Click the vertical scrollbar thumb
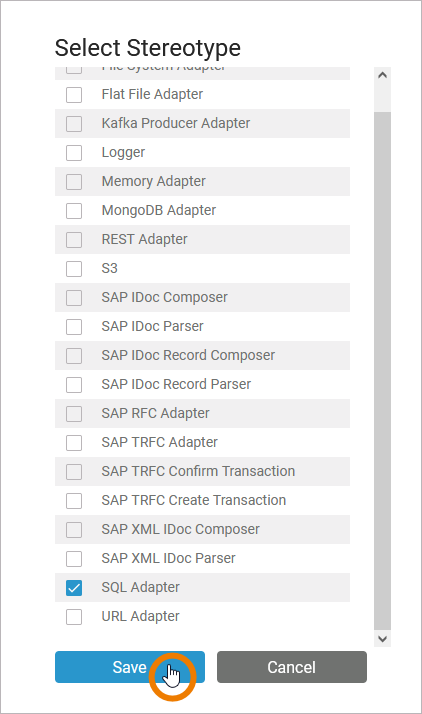The image size is (422, 714). pos(382,371)
